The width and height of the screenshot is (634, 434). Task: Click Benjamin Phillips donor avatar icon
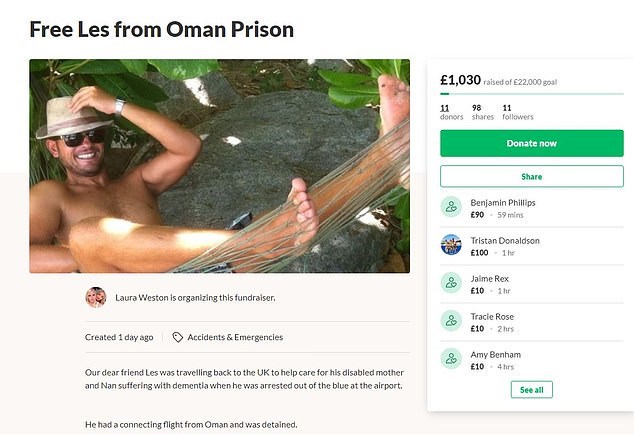tap(451, 207)
